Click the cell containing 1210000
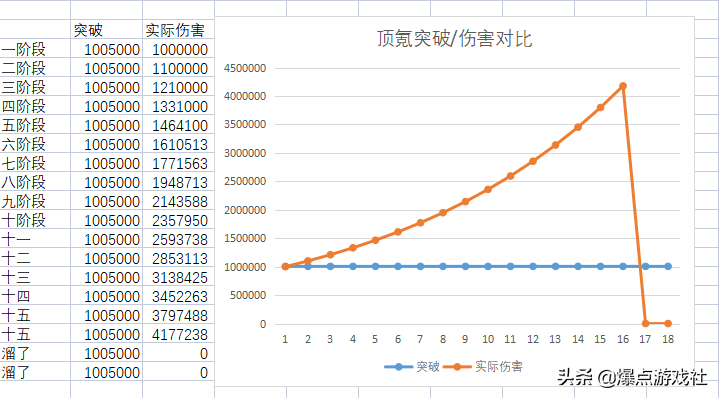The width and height of the screenshot is (719, 398). pyautogui.click(x=178, y=87)
